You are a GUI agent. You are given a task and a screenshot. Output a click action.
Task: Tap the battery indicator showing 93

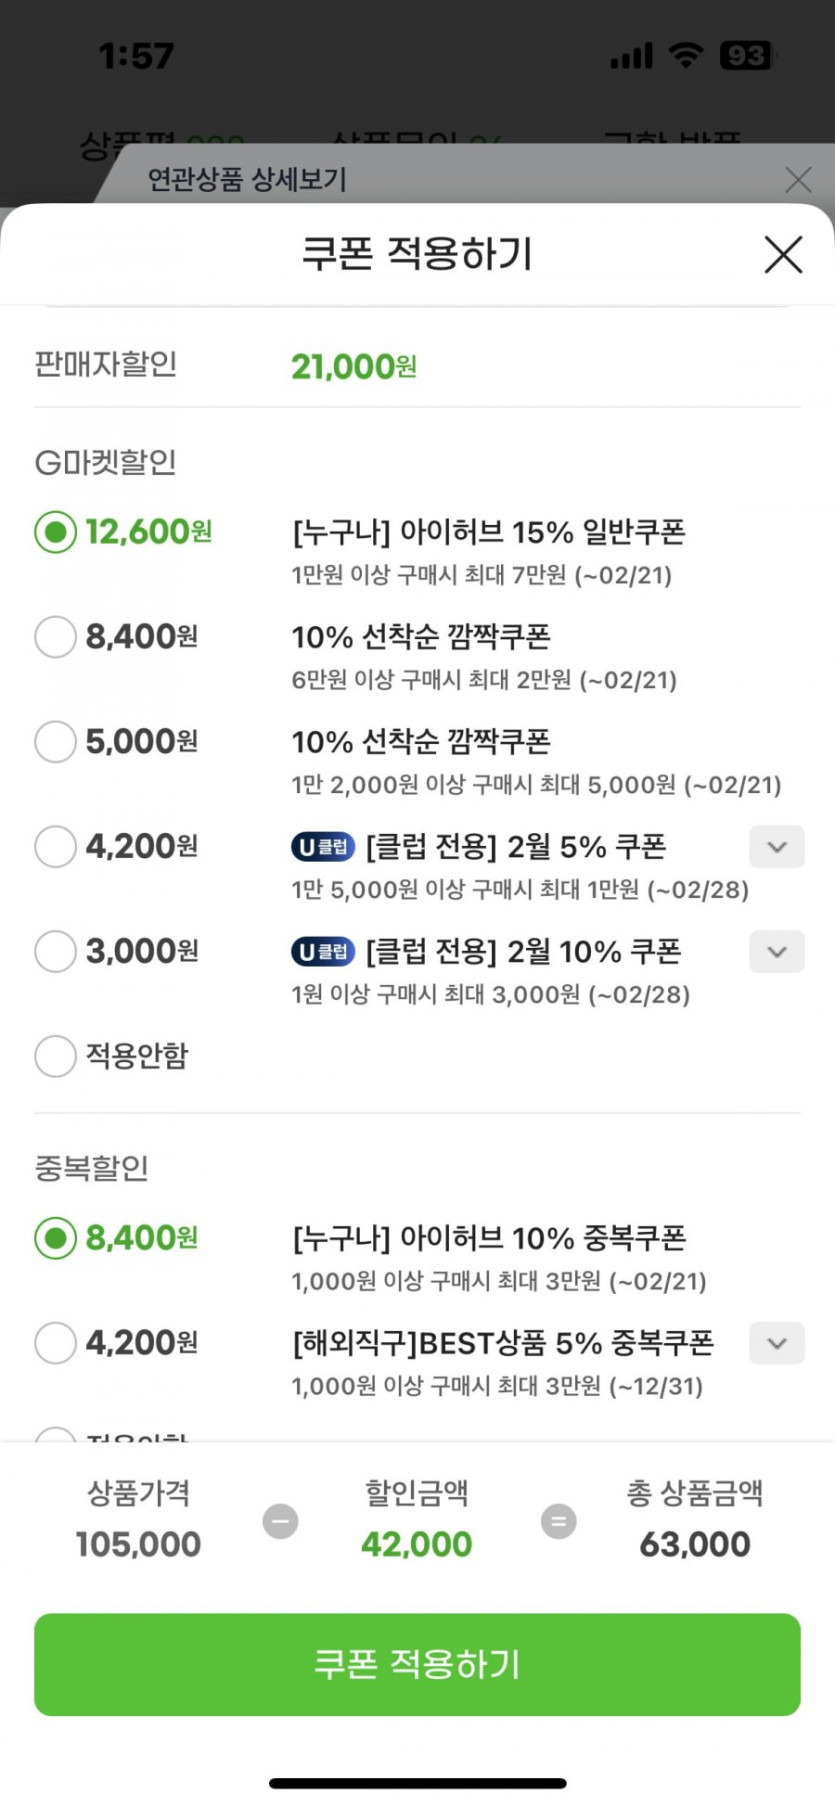point(746,55)
